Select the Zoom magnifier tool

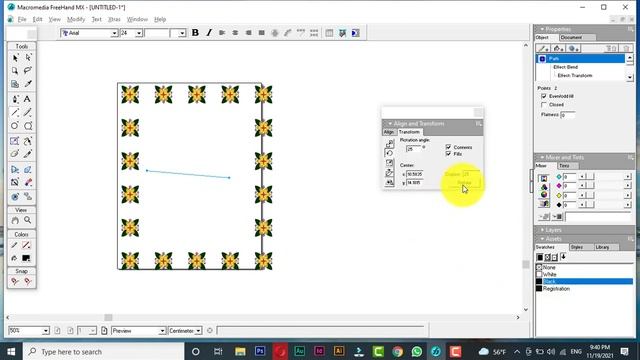pos(28,220)
